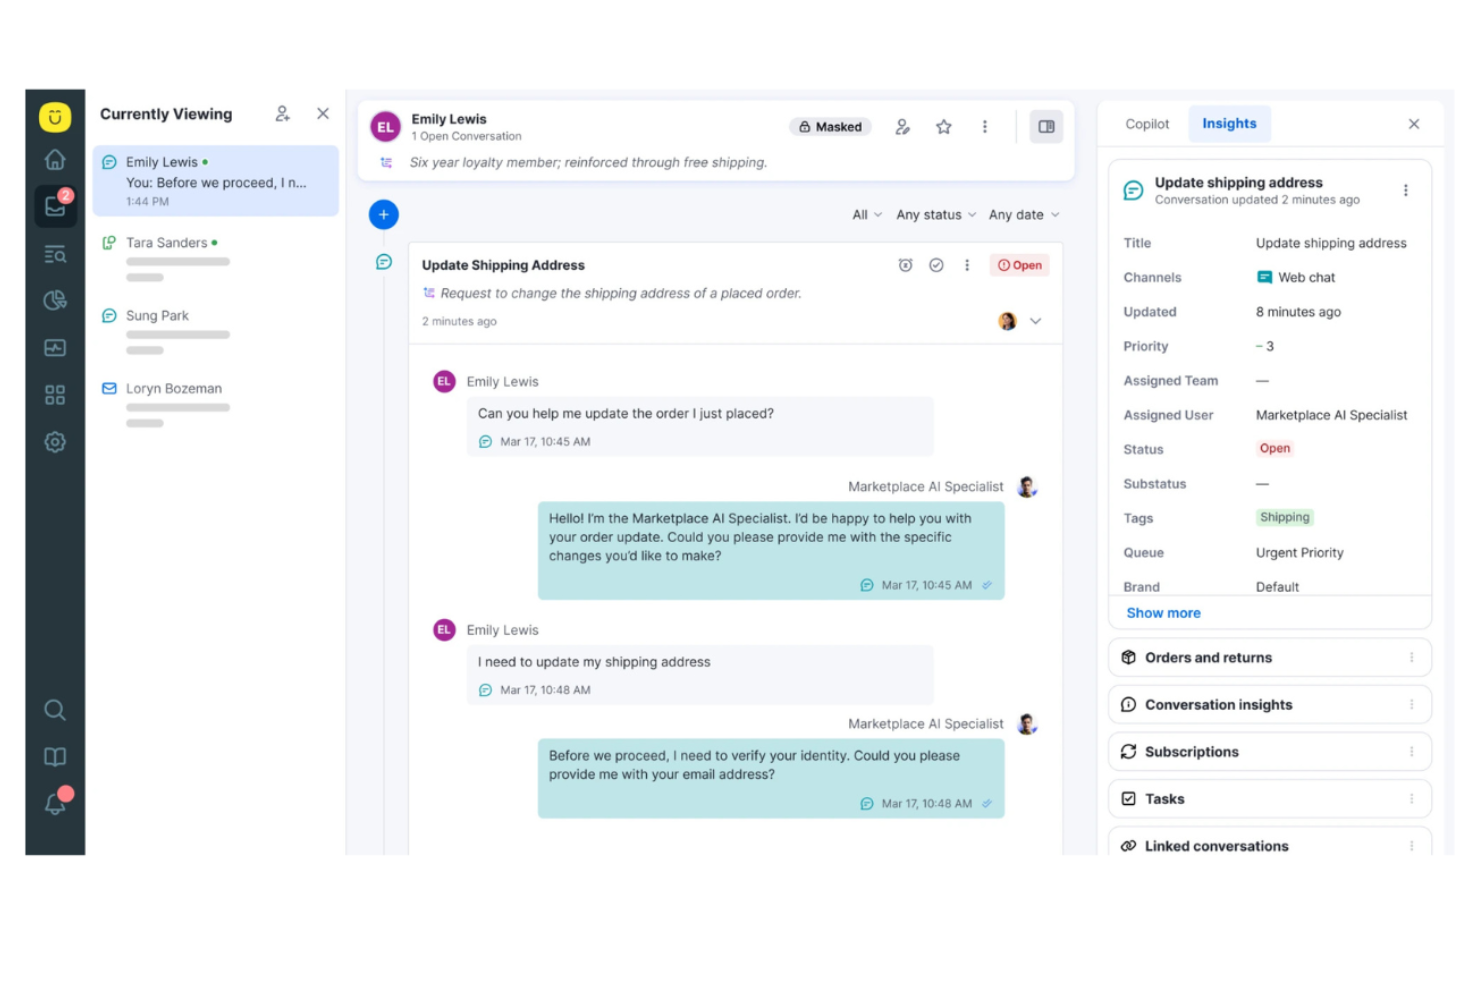The image size is (1480, 987).
Task: Click the search magnifier in the sidebar
Action: tap(55, 710)
